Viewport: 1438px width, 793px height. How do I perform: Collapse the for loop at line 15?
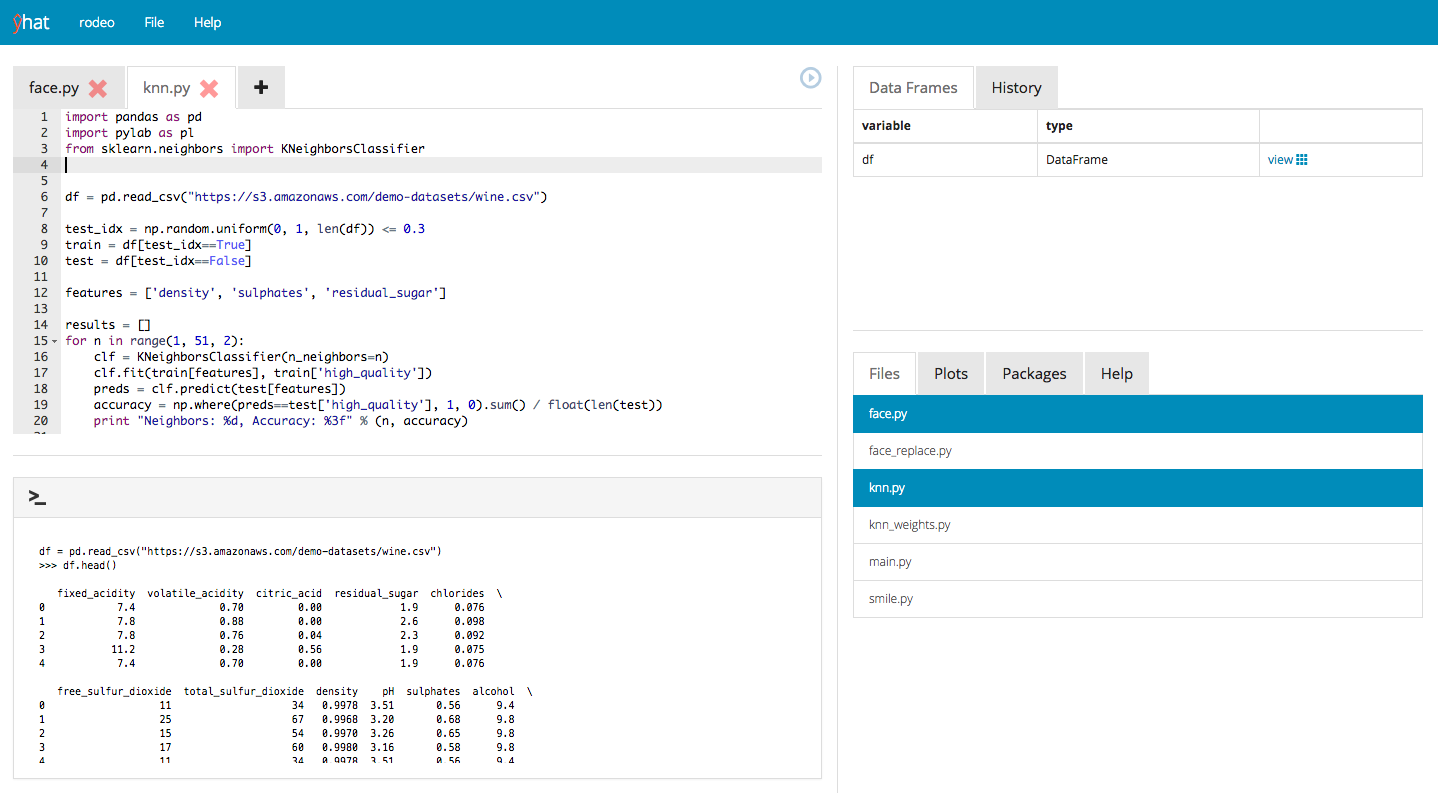pos(54,341)
